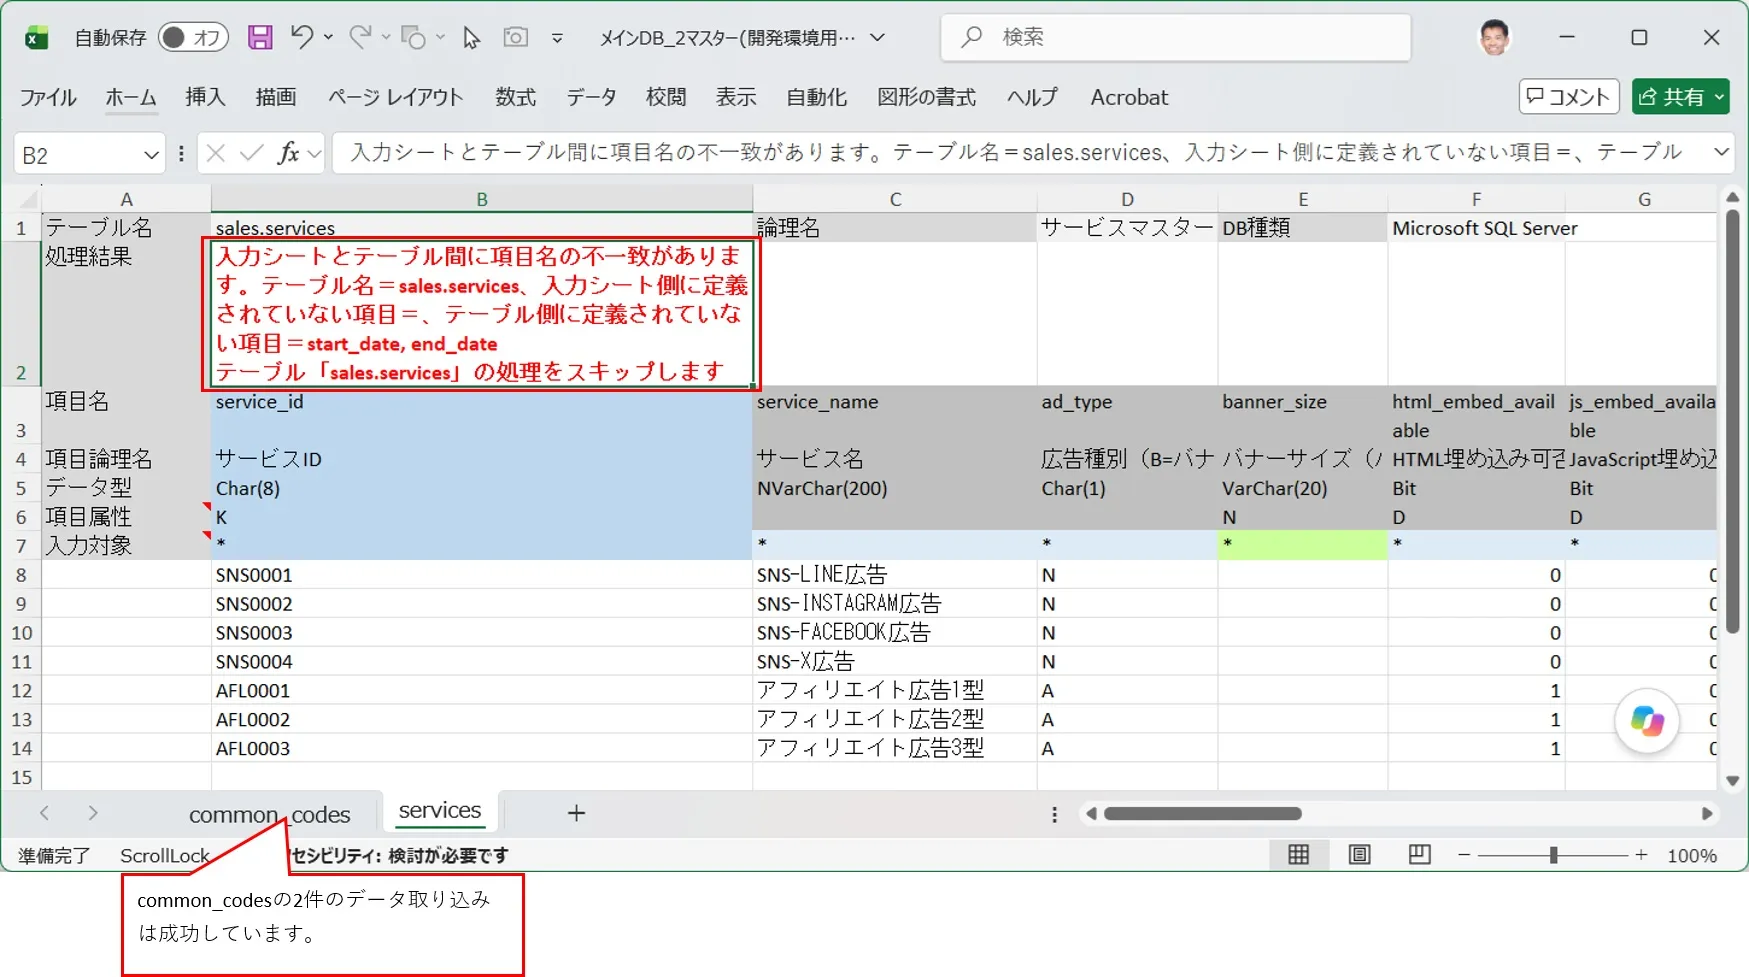This screenshot has width=1749, height=977.
Task: Click the 100% zoom level text
Action: pos(1691,856)
